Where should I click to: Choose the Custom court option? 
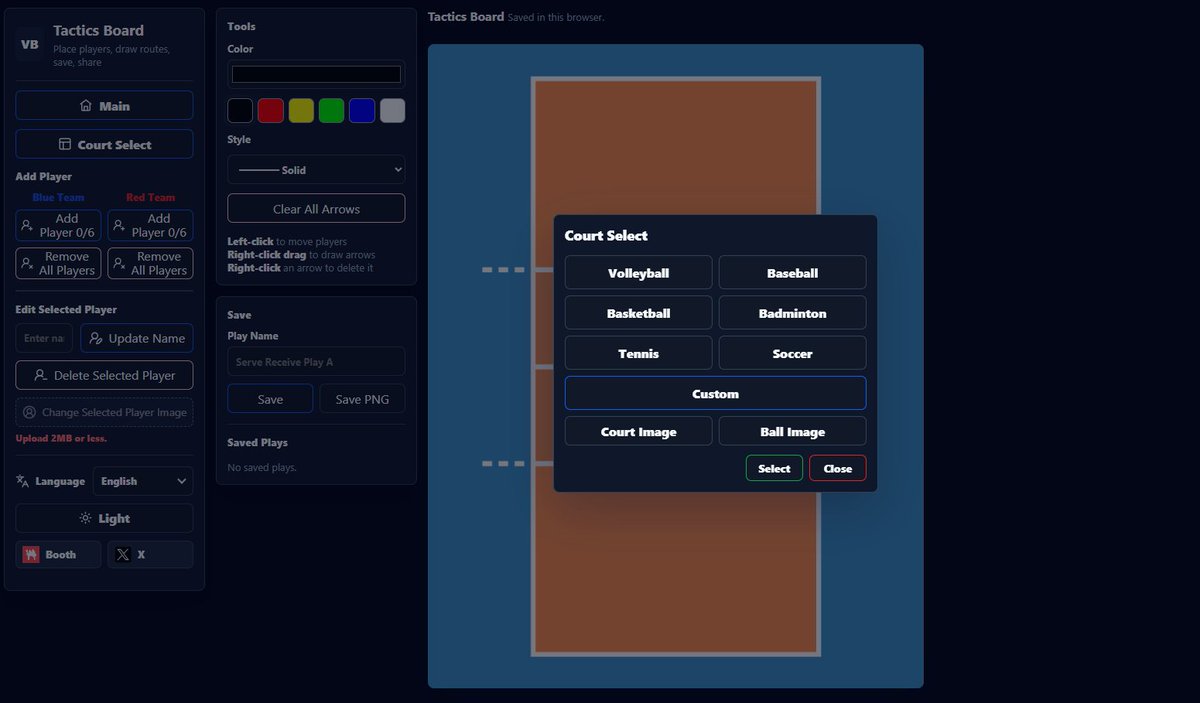point(715,393)
